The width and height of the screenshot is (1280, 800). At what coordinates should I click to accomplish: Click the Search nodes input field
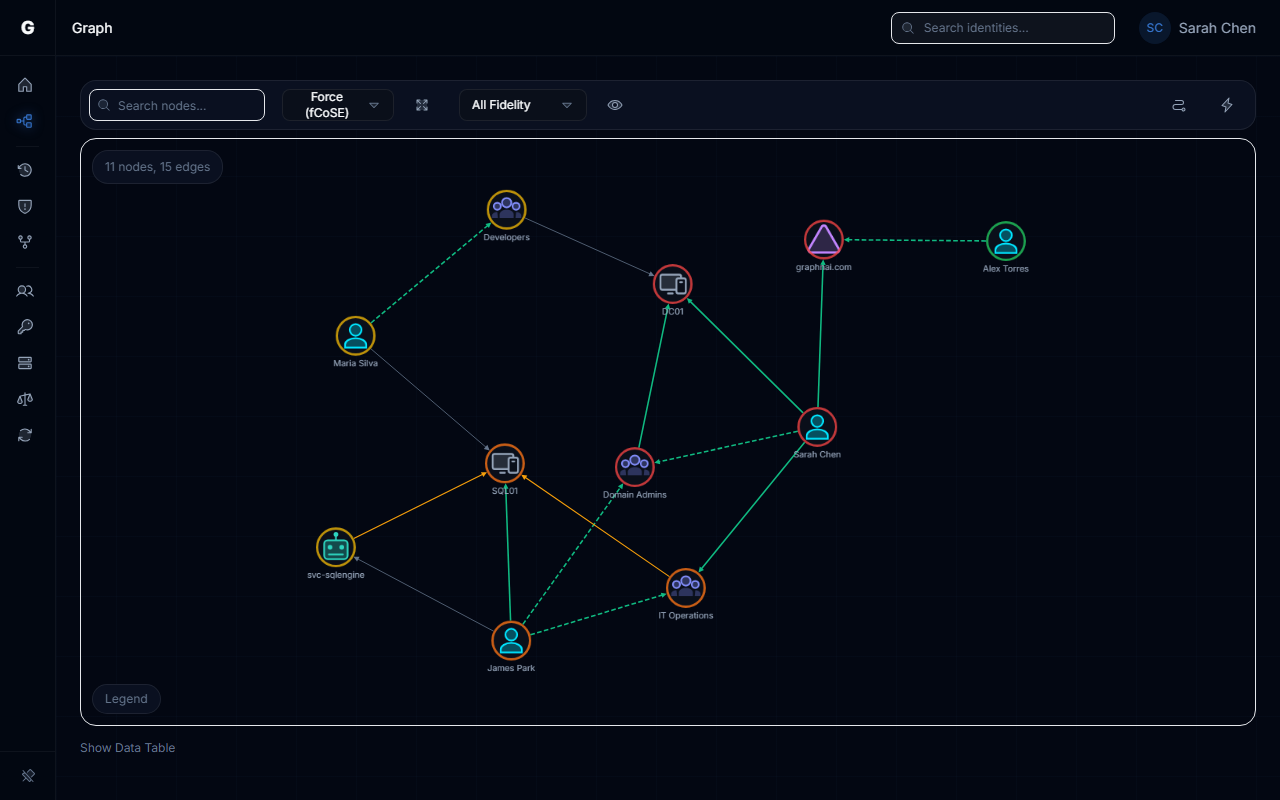coord(177,104)
